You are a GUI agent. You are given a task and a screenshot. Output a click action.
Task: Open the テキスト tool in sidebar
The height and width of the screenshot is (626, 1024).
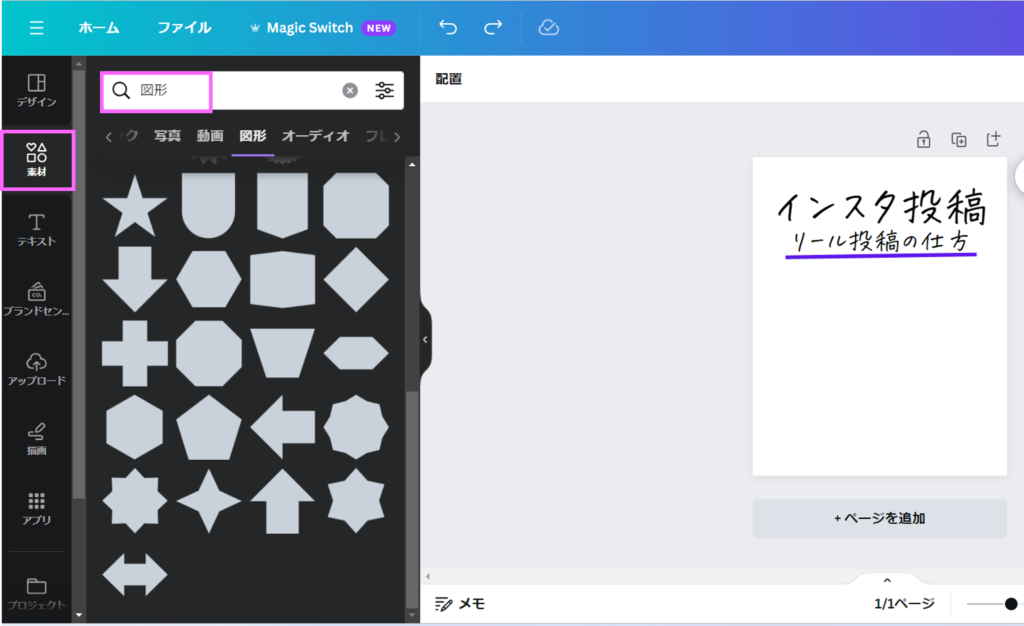(36, 229)
